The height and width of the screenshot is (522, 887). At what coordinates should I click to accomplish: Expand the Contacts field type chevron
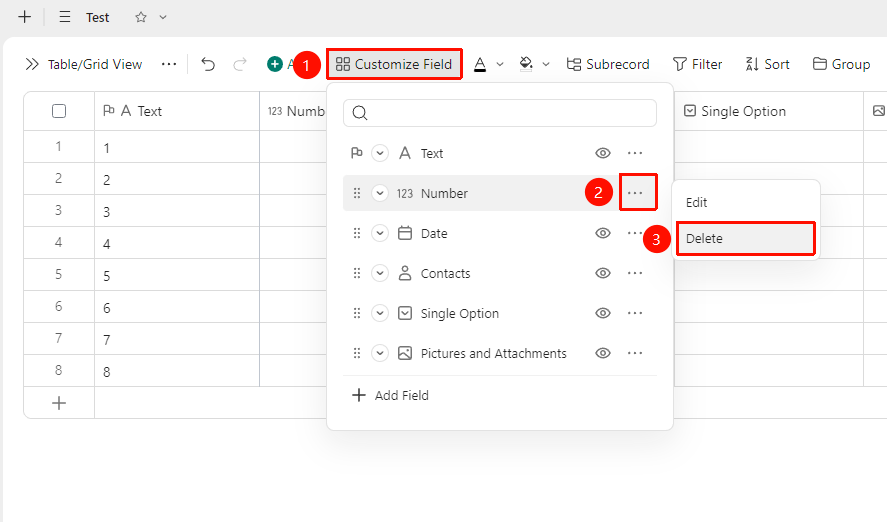[x=380, y=274]
